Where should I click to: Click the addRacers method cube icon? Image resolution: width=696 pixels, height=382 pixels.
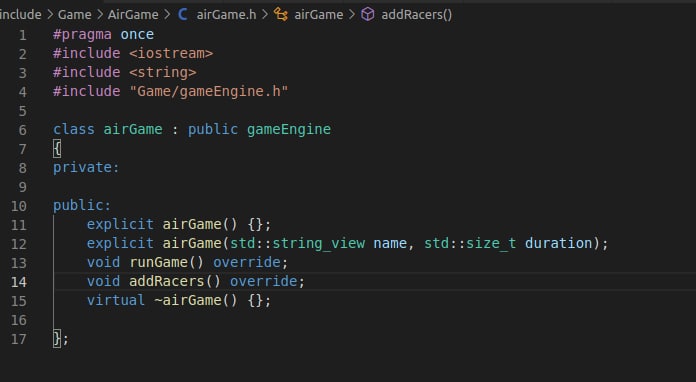point(368,15)
